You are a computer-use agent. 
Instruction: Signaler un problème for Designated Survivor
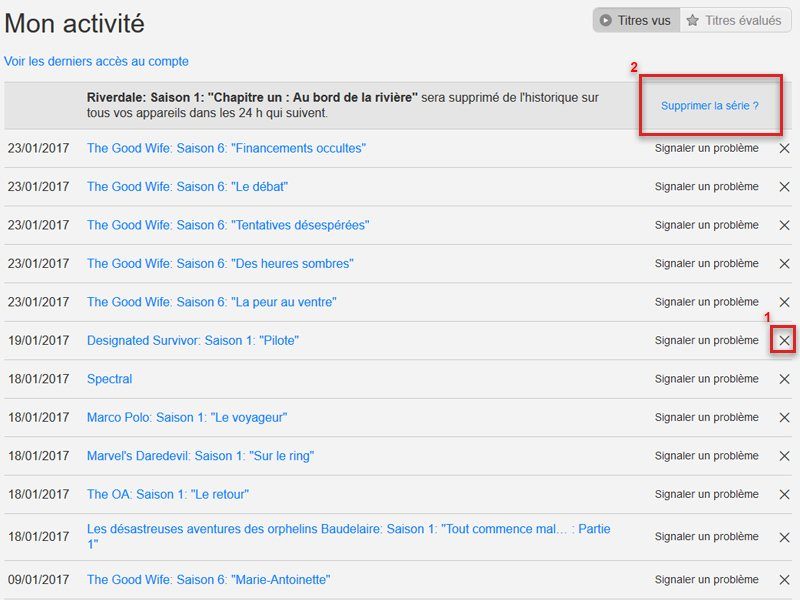coord(707,340)
